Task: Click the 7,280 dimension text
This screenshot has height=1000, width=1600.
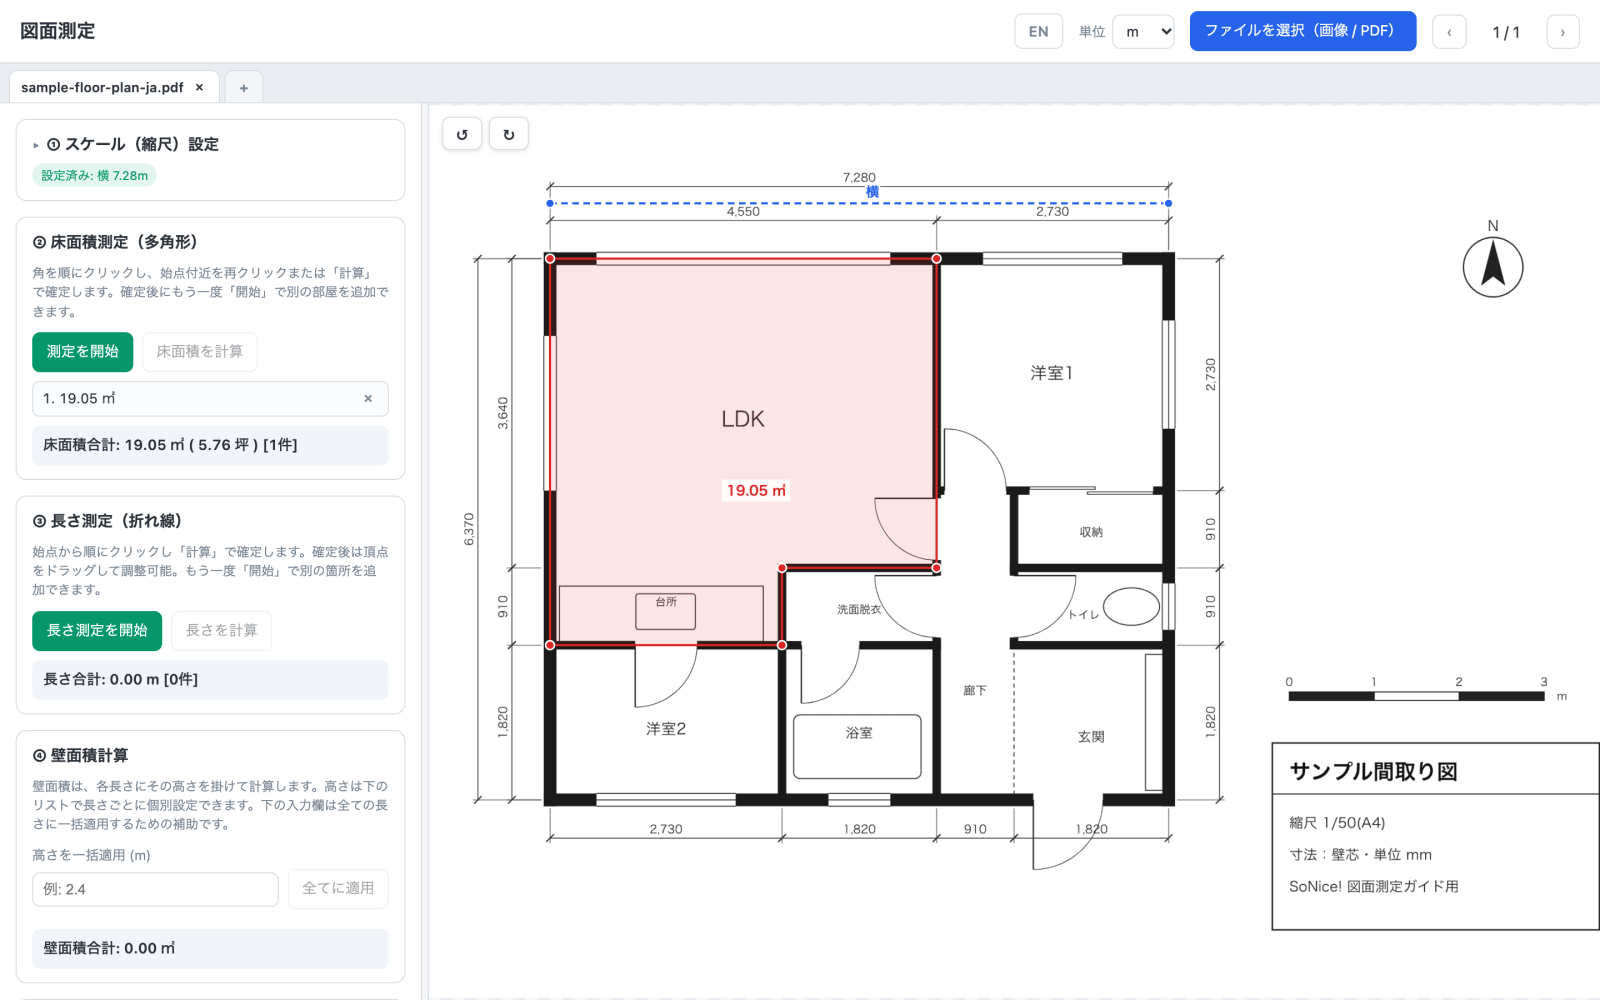Action: click(859, 177)
